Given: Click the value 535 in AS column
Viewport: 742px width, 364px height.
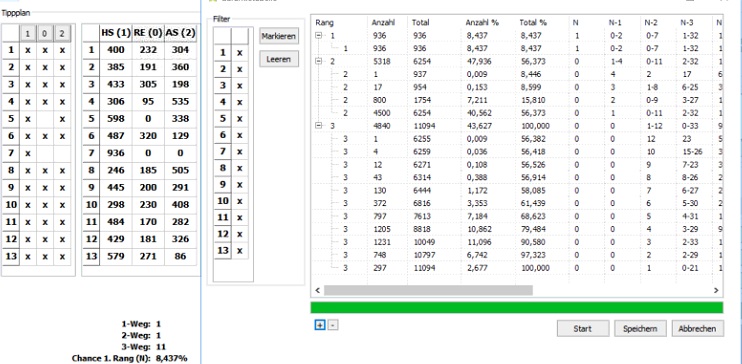Looking at the screenshot, I should pyautogui.click(x=180, y=101).
